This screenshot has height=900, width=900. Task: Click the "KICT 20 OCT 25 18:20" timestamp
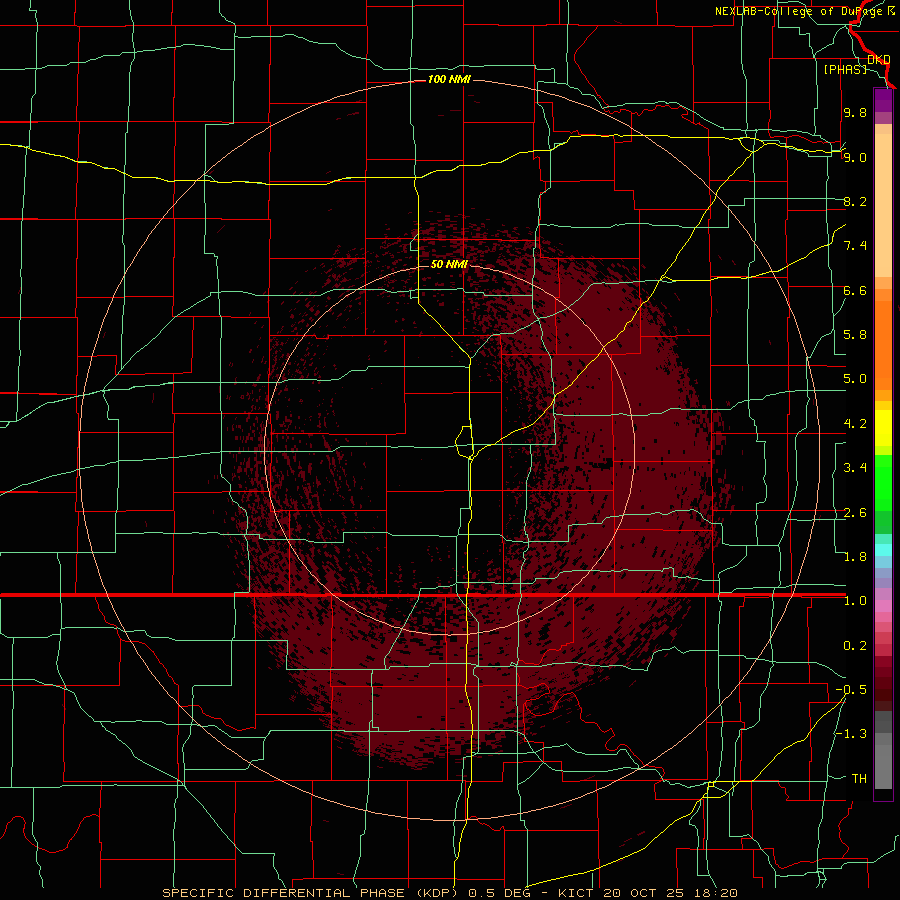click(647, 893)
